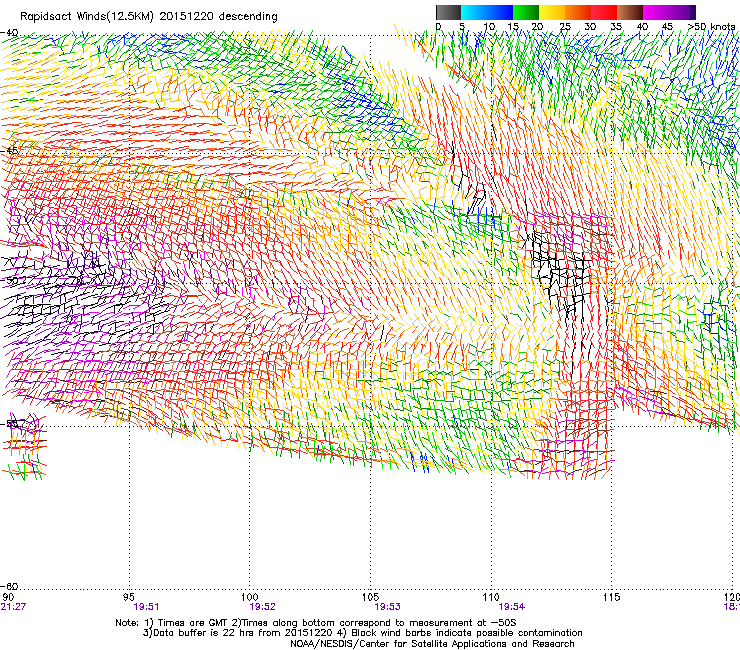The height and width of the screenshot is (650, 740).
Task: Click the '19:51' time label
Action: coord(146,607)
